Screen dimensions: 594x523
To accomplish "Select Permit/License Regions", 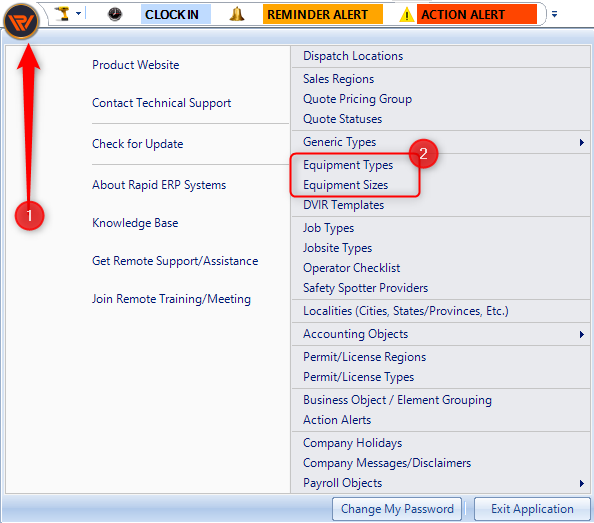I will [x=441, y=357].
